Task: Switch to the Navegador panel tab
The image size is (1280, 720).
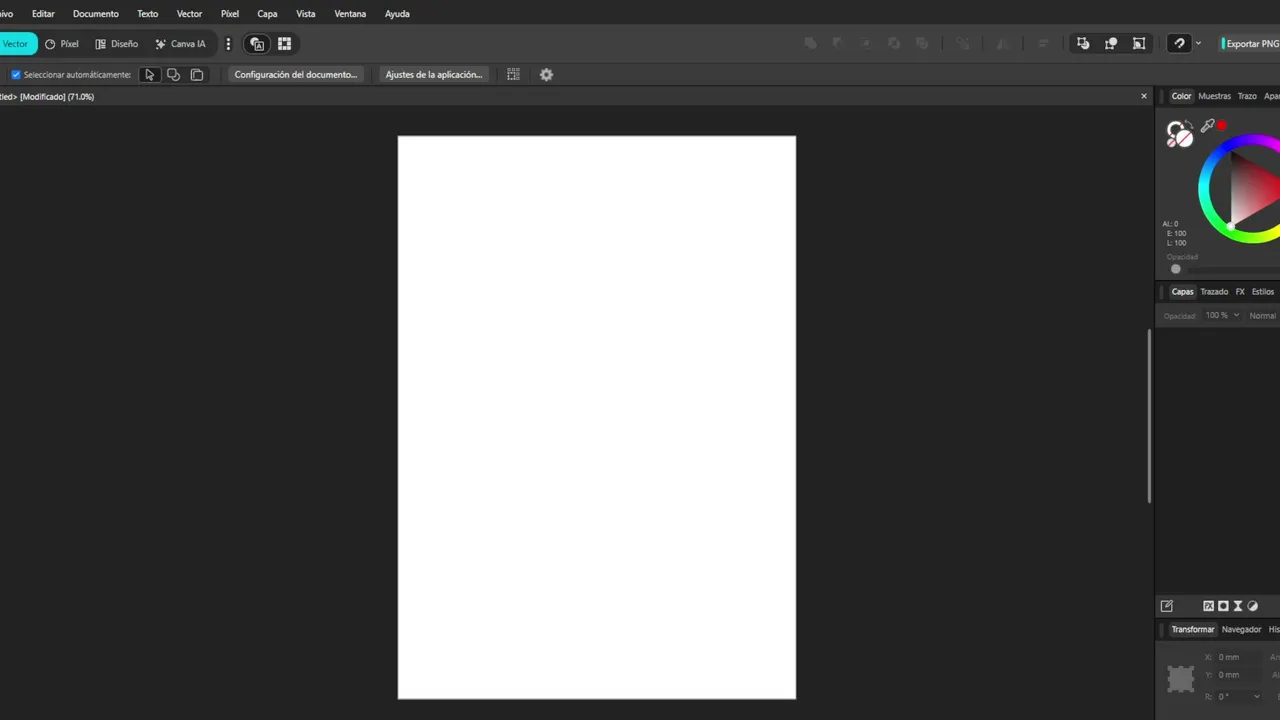Action: click(x=1241, y=630)
